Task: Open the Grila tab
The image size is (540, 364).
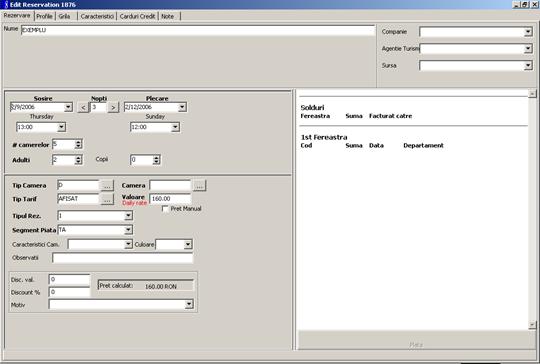Action: (64, 16)
